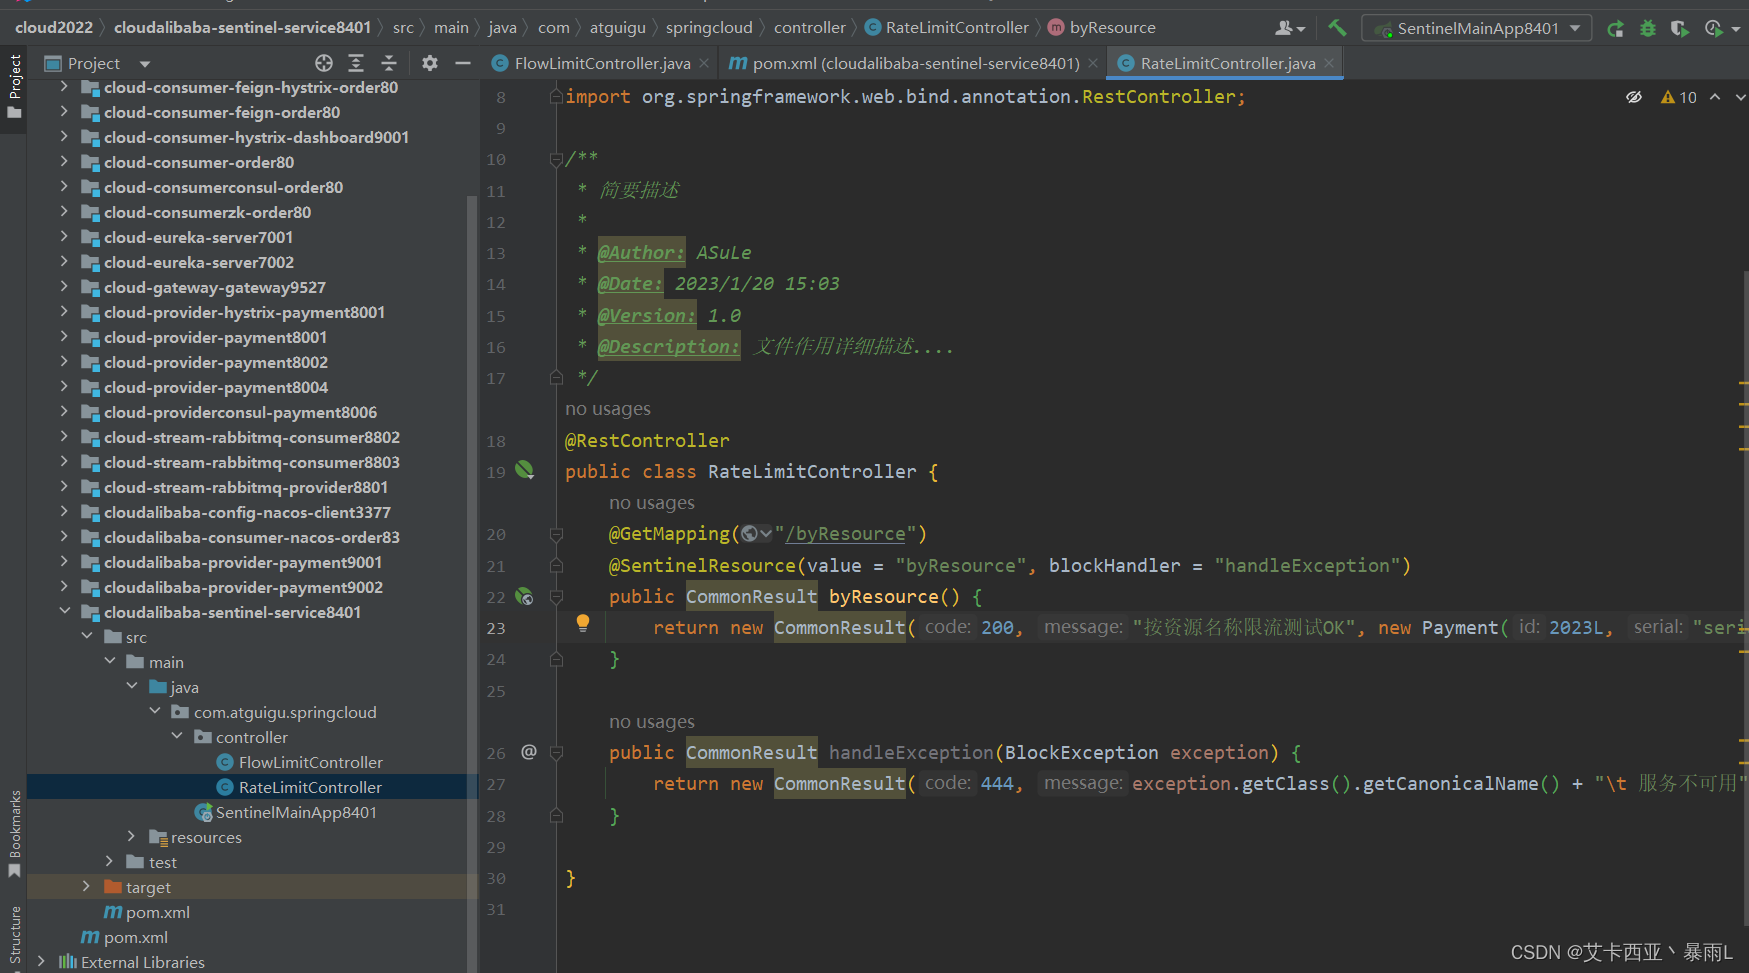Select RateLimitController.java tab
This screenshot has height=973, width=1749.
point(1227,63)
